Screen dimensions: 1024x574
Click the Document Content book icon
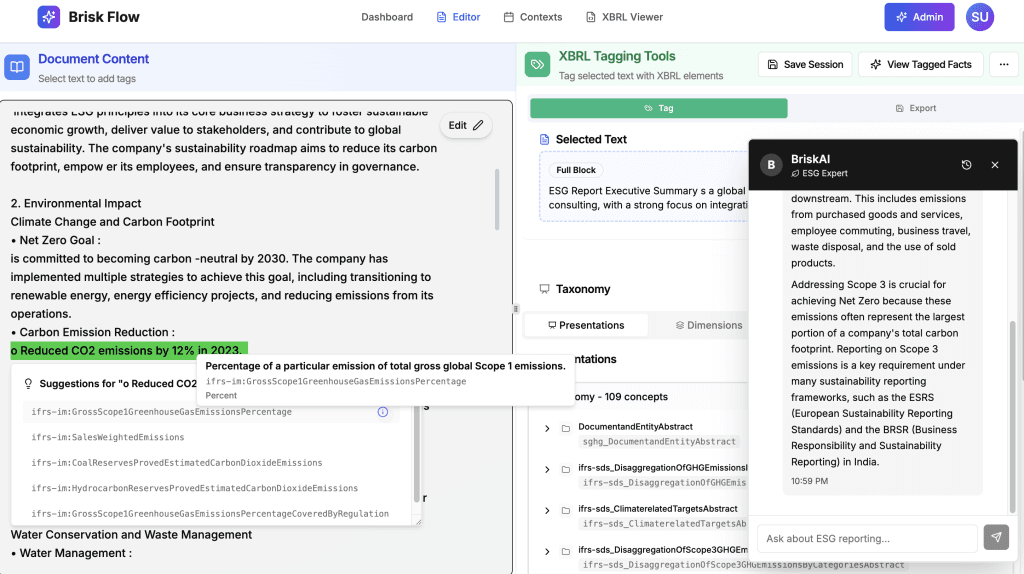17,67
